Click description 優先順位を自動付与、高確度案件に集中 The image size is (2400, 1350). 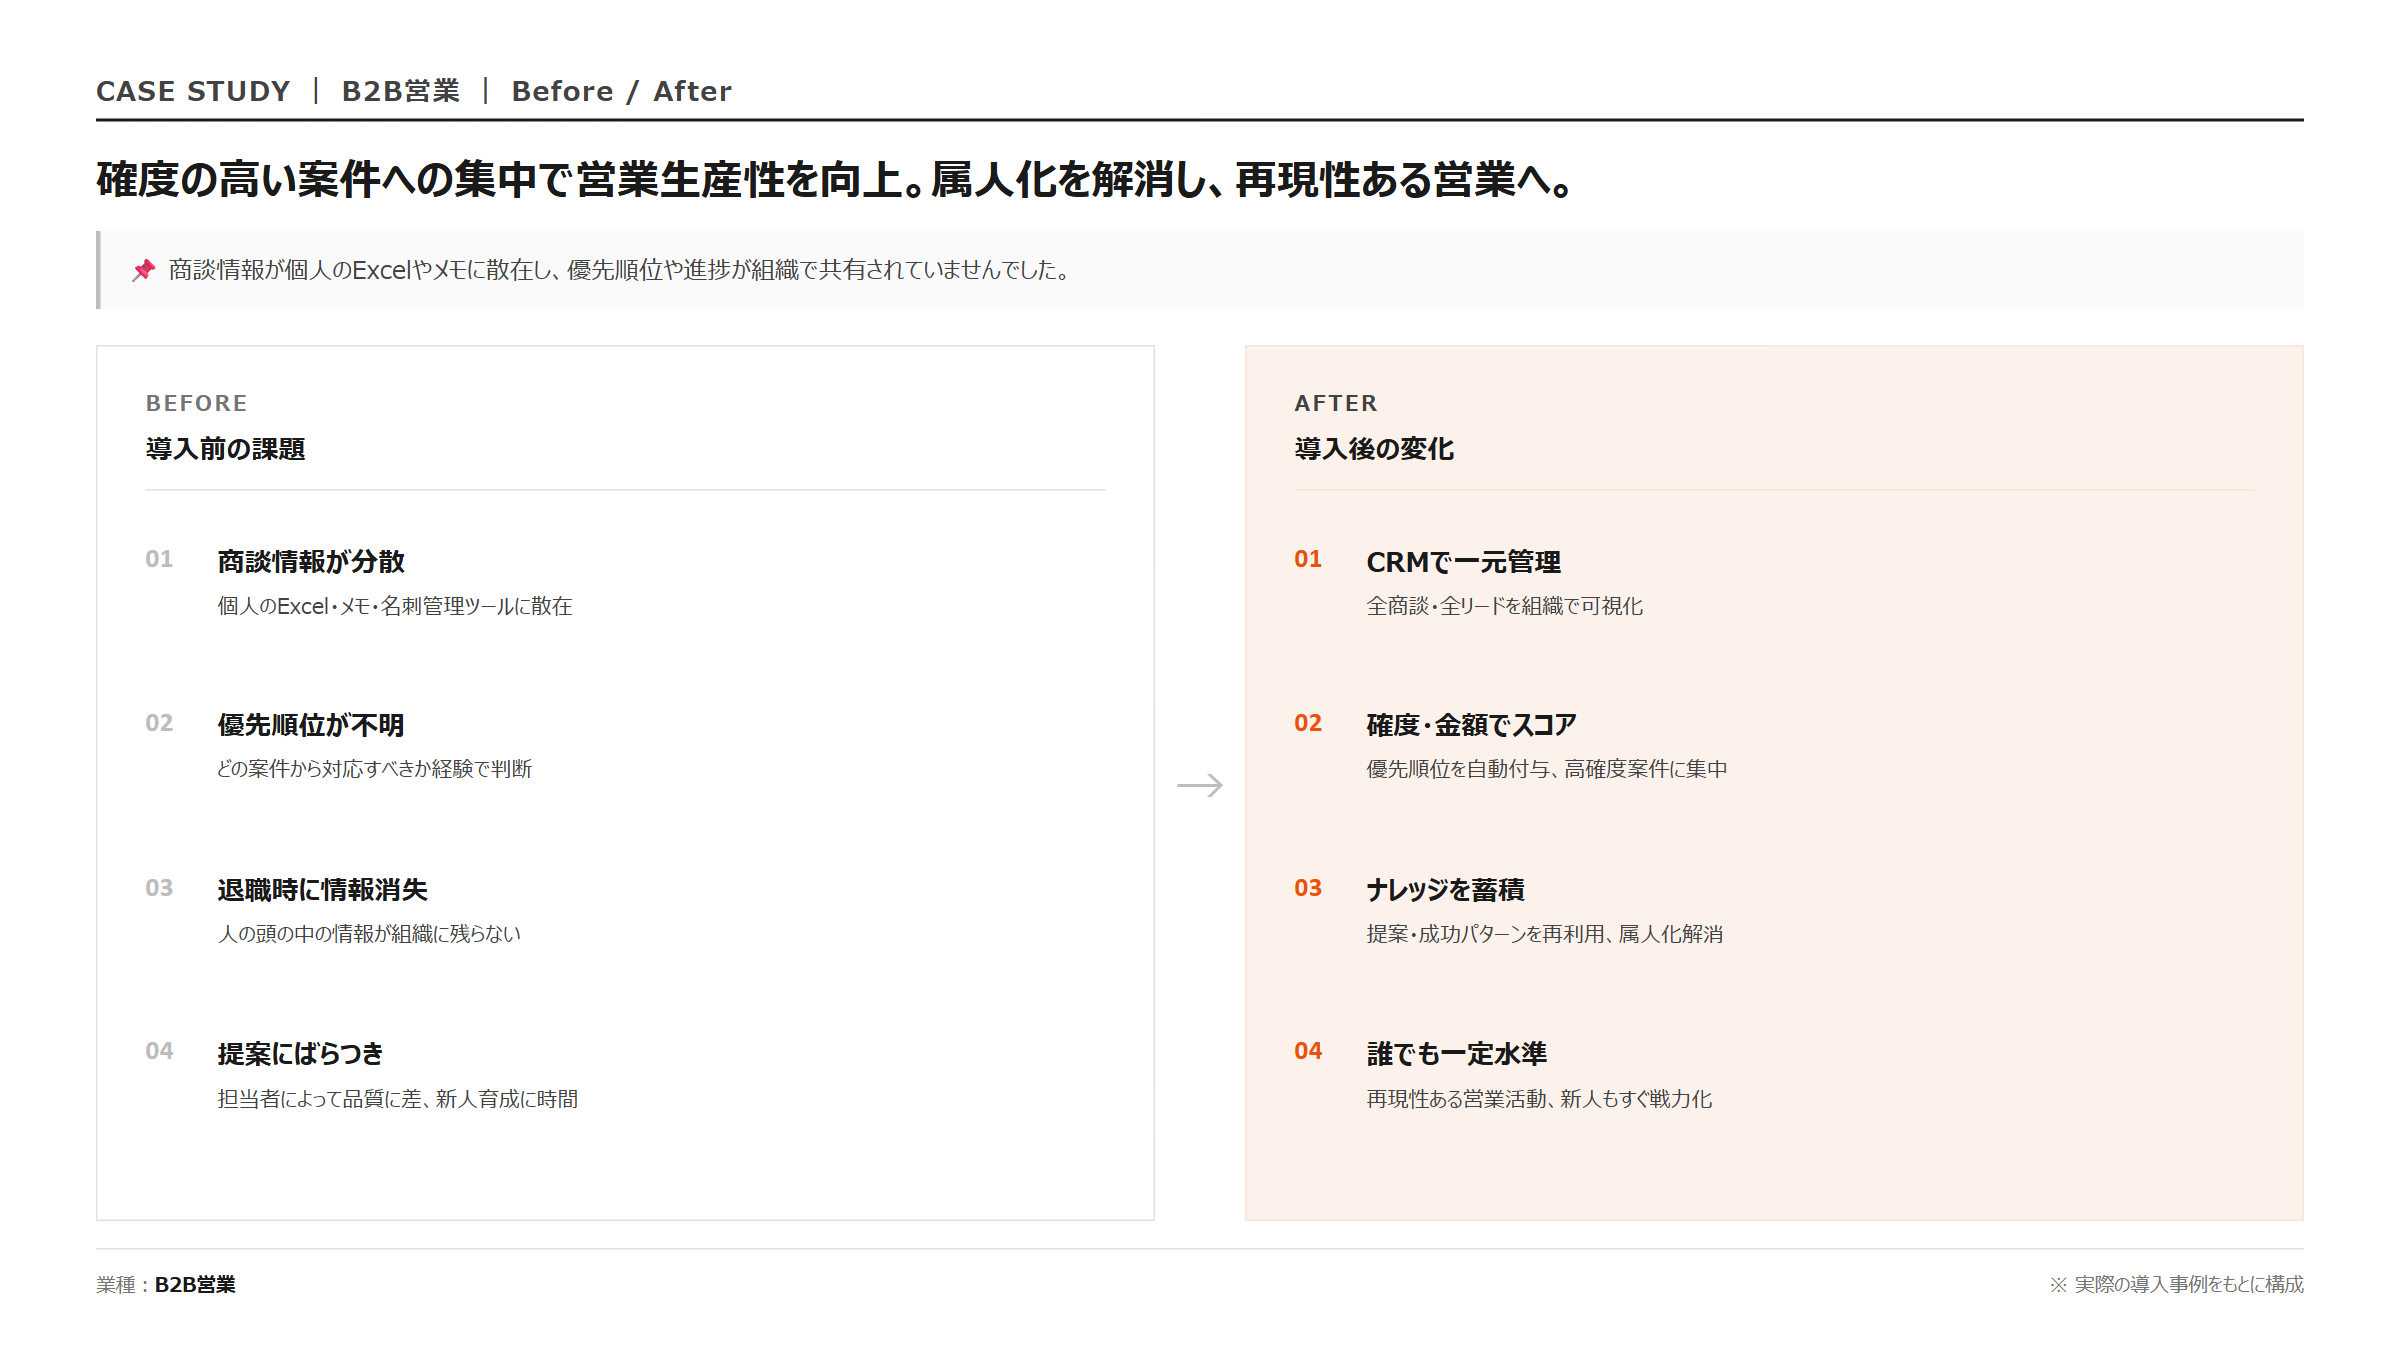(1547, 769)
